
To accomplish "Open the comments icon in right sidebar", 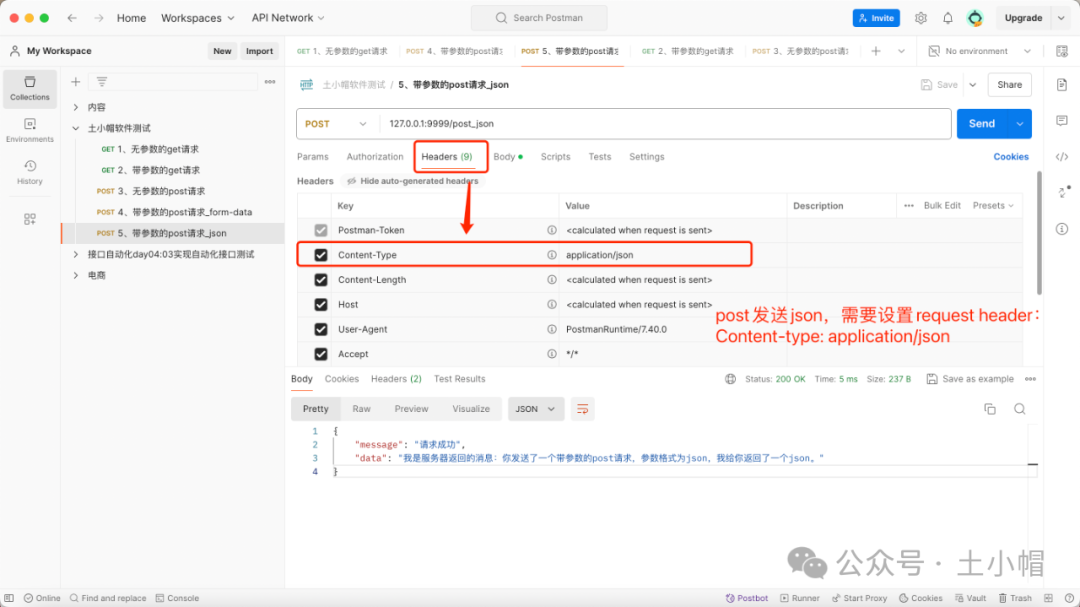I will (x=1062, y=121).
